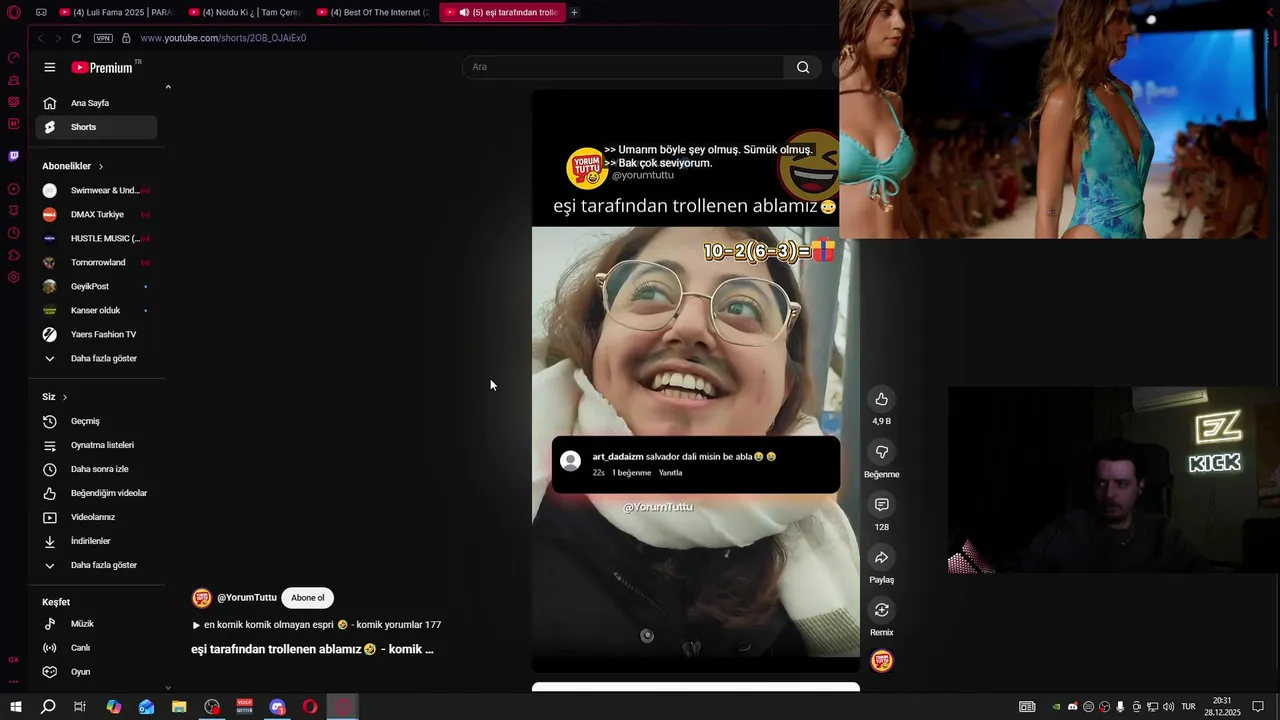Screen dimensions: 1280x720
Task: Open @YorumTuttu channel link
Action: pyautogui.click(x=246, y=598)
